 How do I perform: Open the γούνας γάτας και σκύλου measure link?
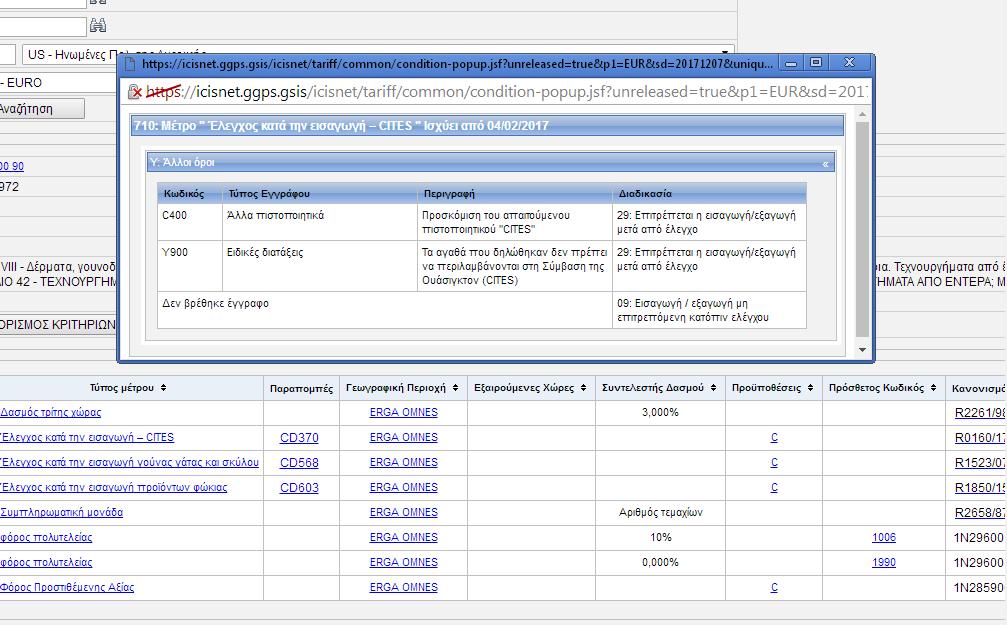pyautogui.click(x=129, y=462)
